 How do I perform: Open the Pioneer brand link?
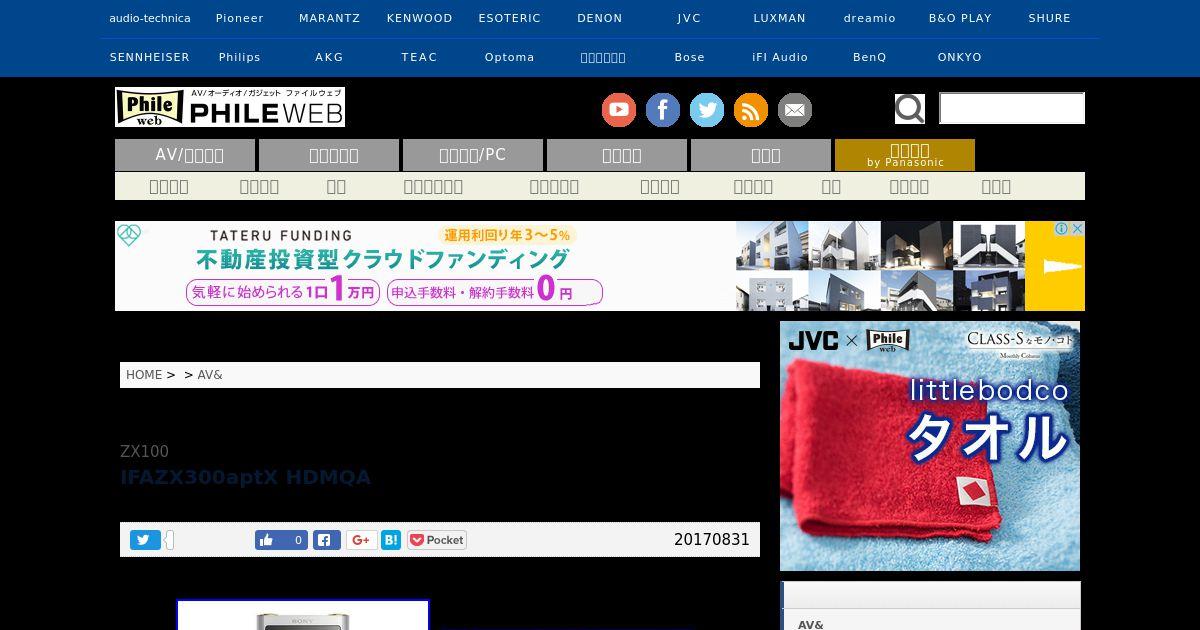click(x=240, y=18)
